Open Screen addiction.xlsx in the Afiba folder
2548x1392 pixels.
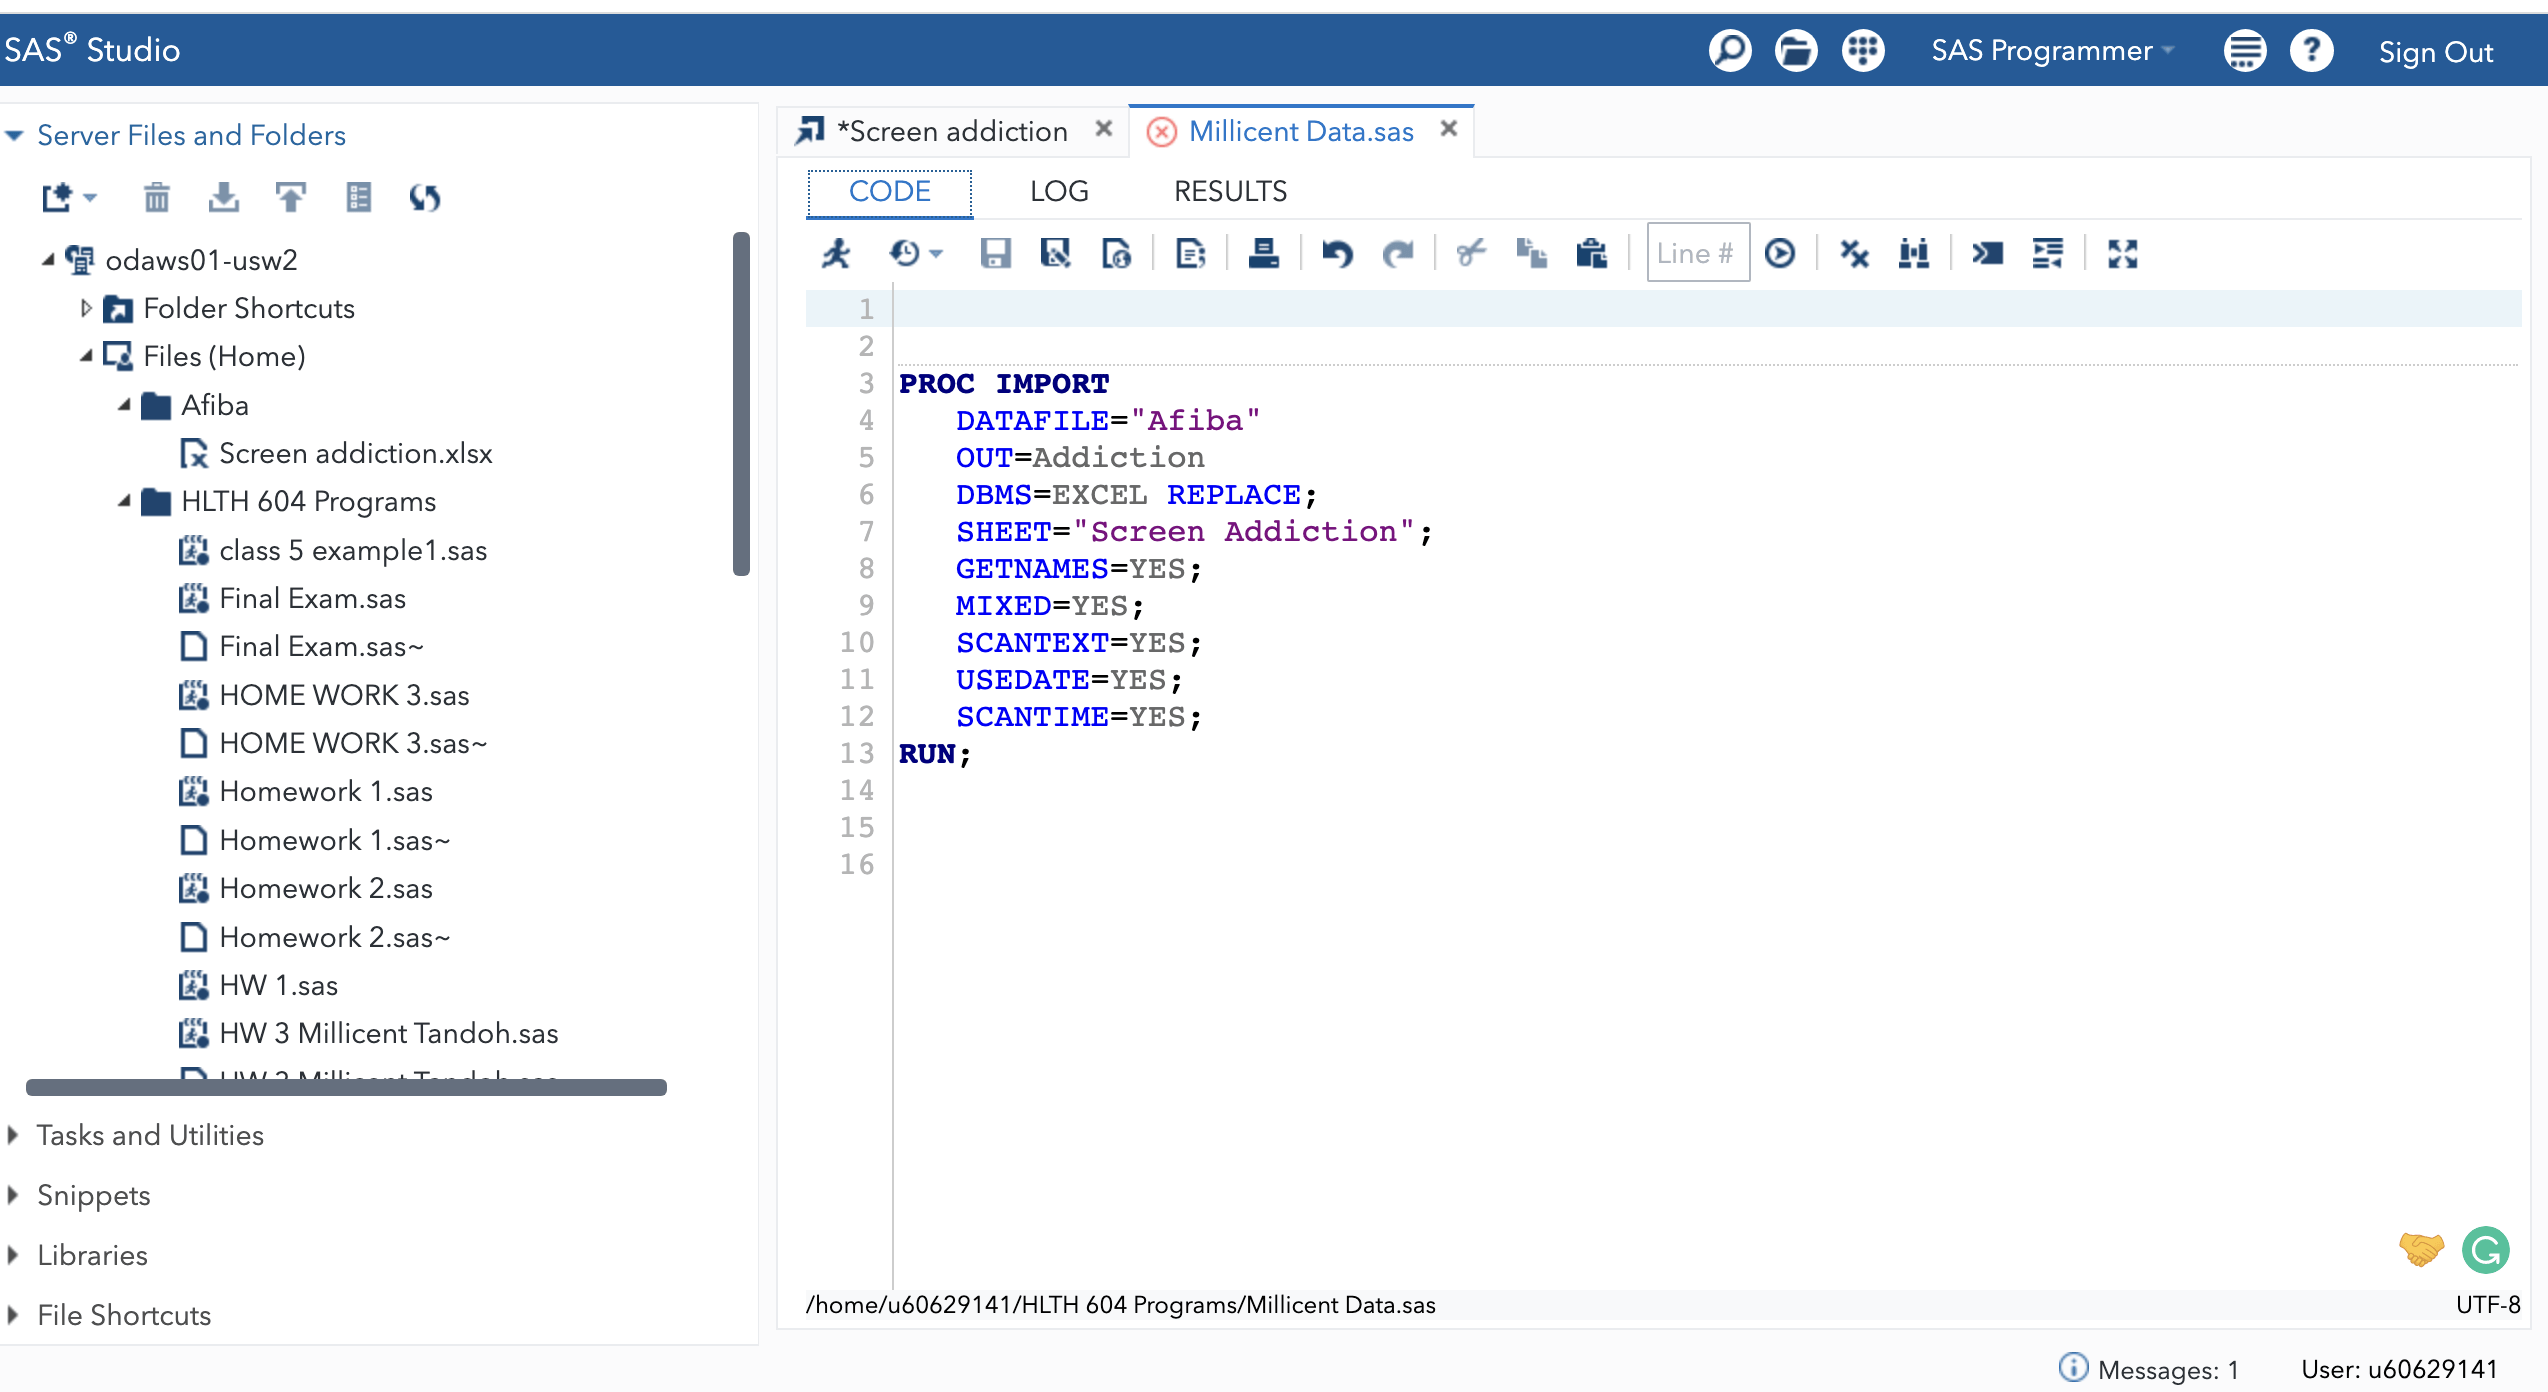coord(355,452)
